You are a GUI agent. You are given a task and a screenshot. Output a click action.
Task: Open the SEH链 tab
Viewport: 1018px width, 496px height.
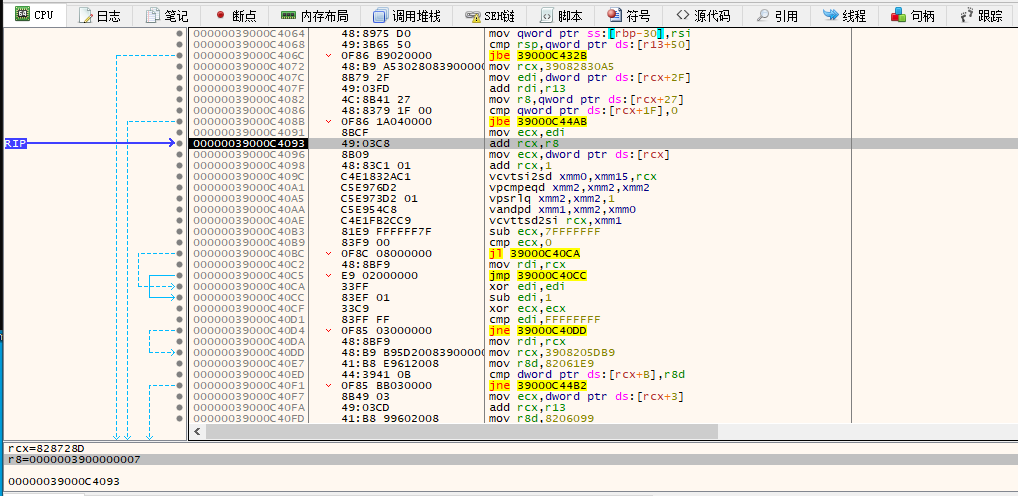point(491,16)
